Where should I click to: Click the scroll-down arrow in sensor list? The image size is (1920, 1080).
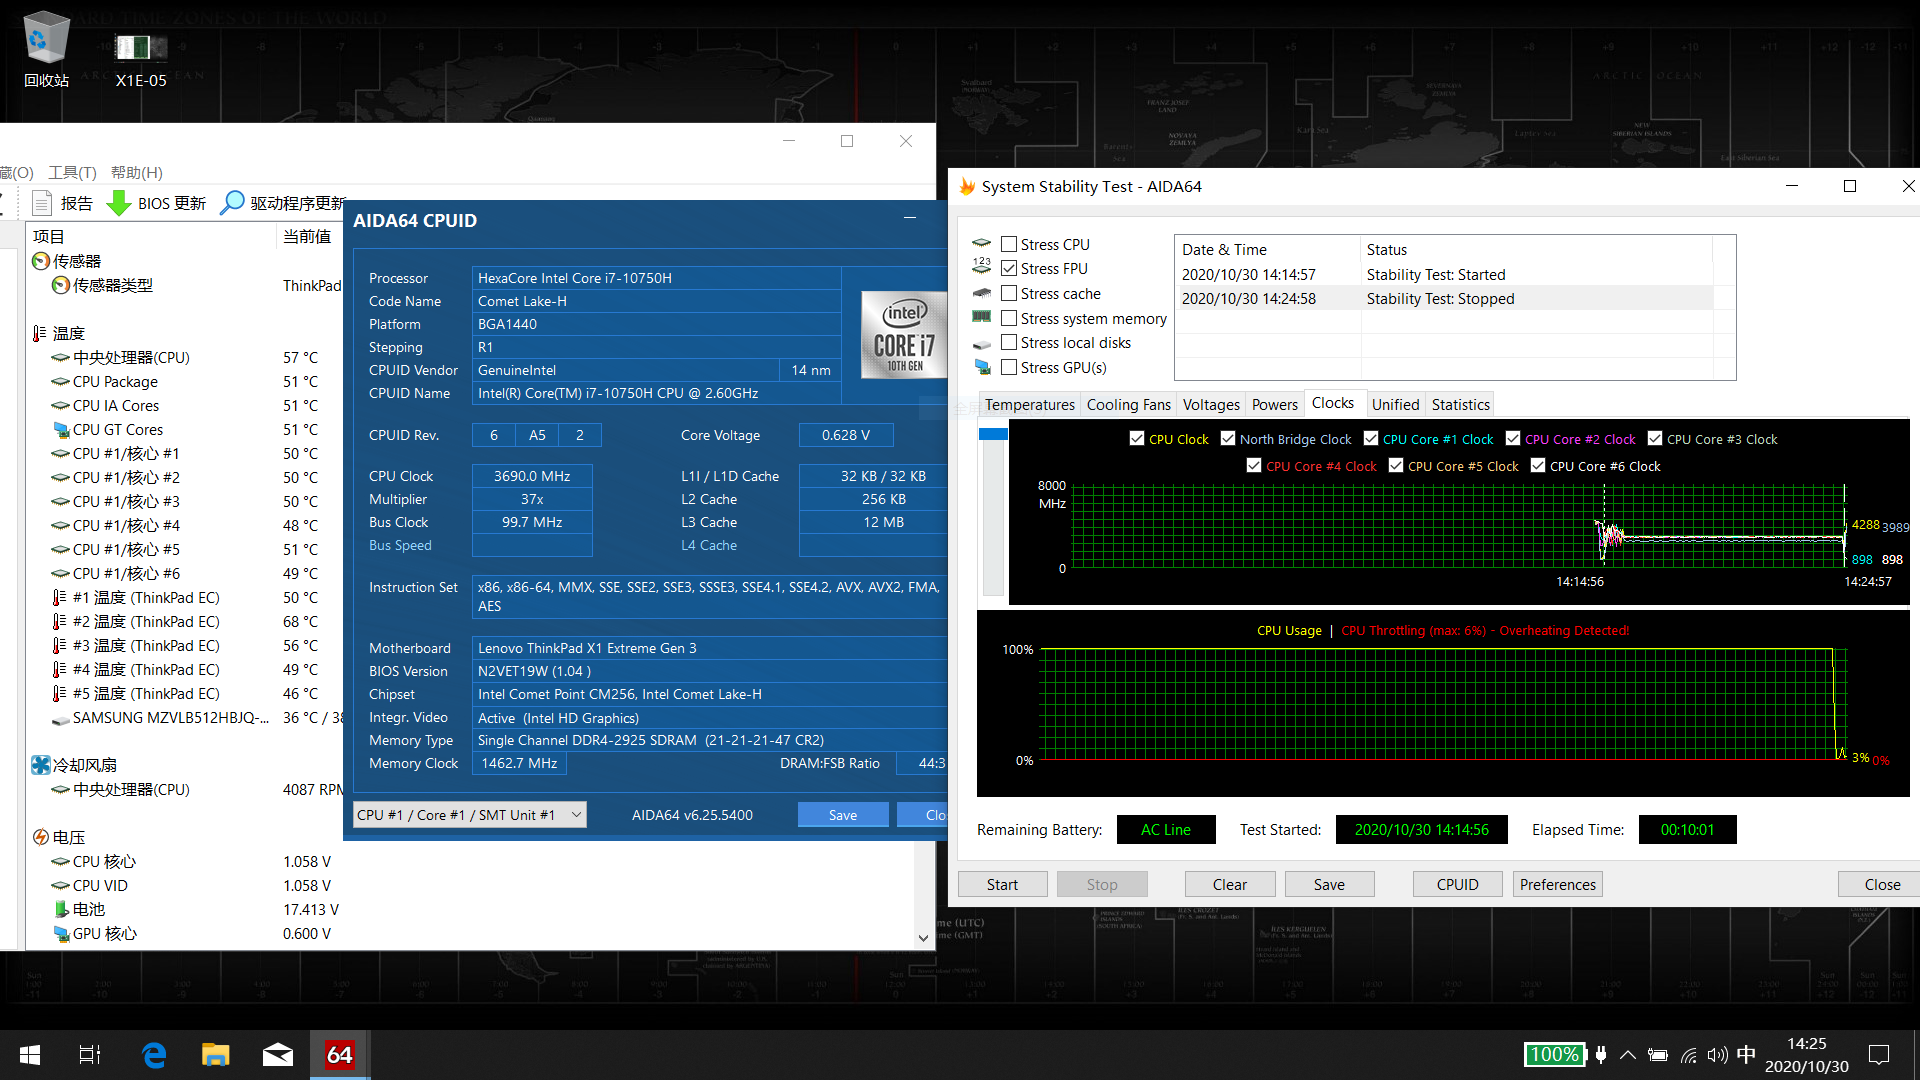click(923, 938)
